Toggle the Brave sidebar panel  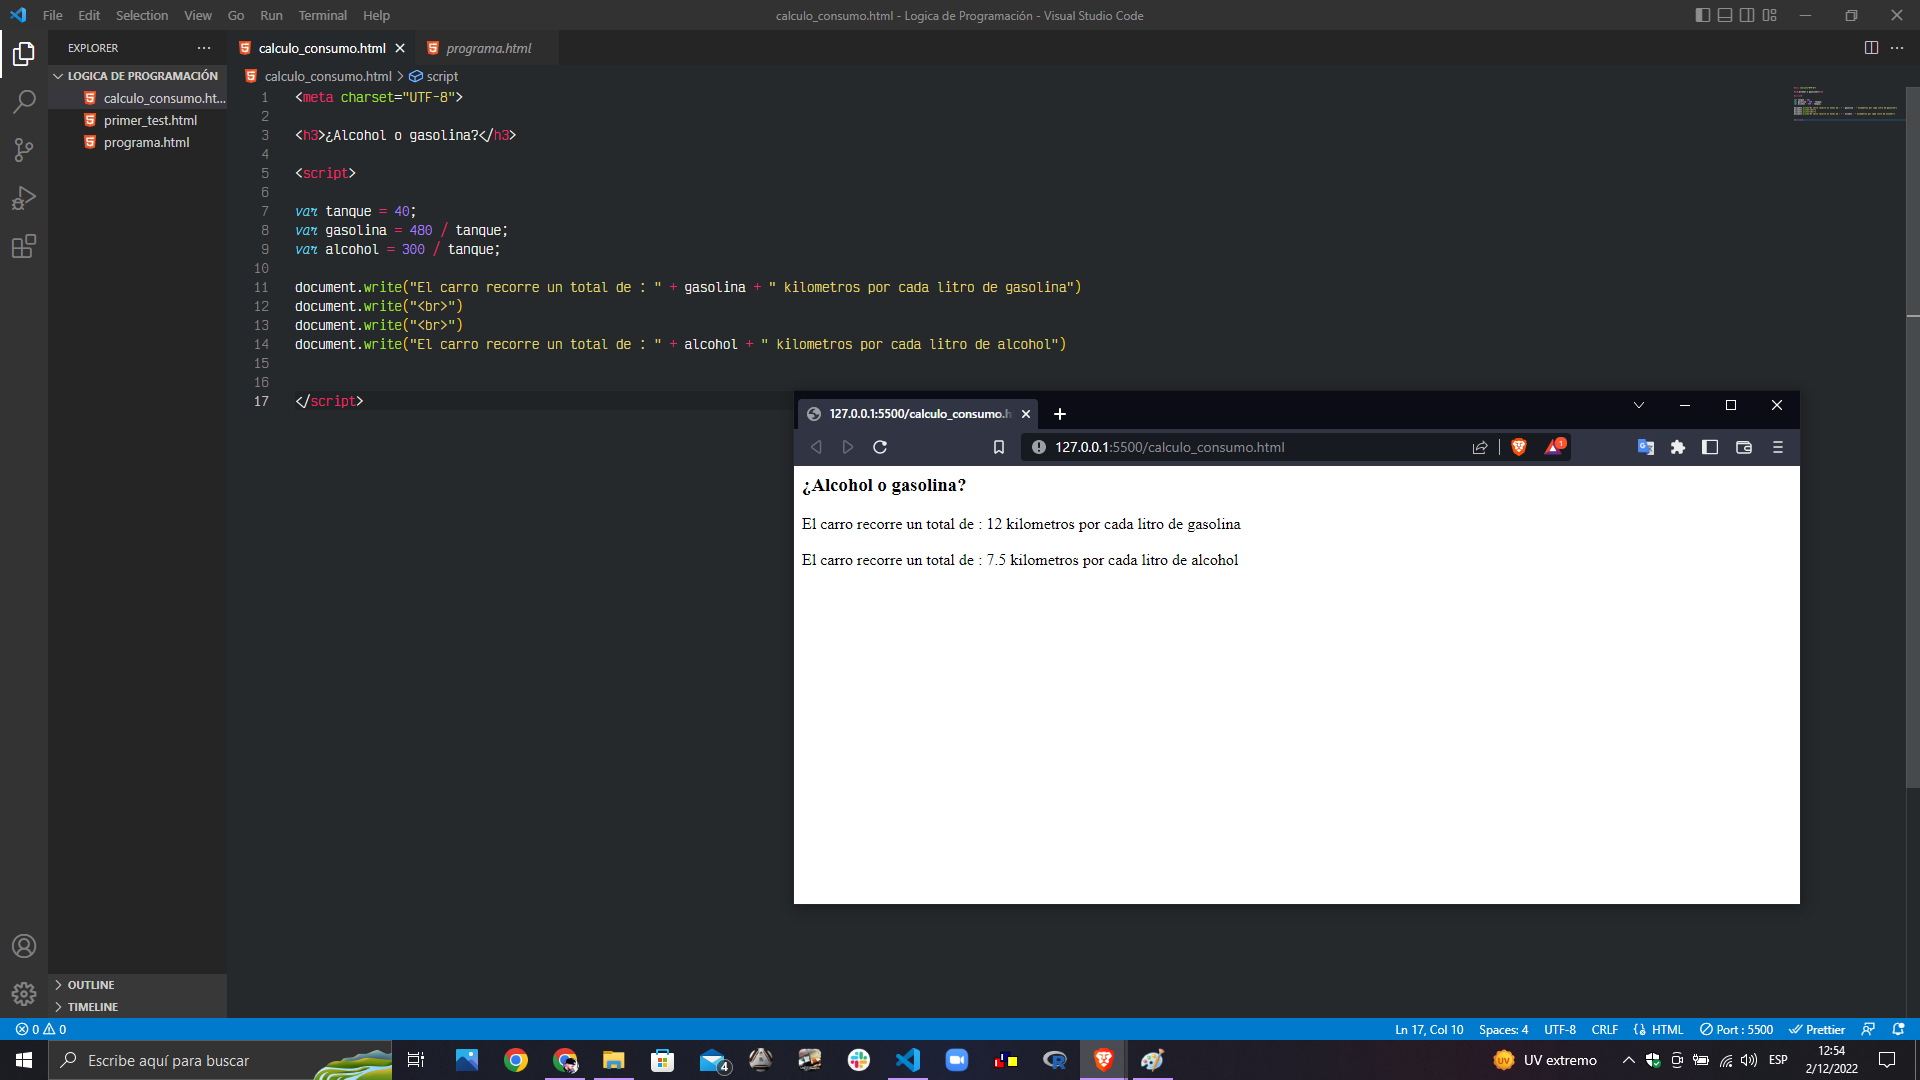click(x=1710, y=447)
